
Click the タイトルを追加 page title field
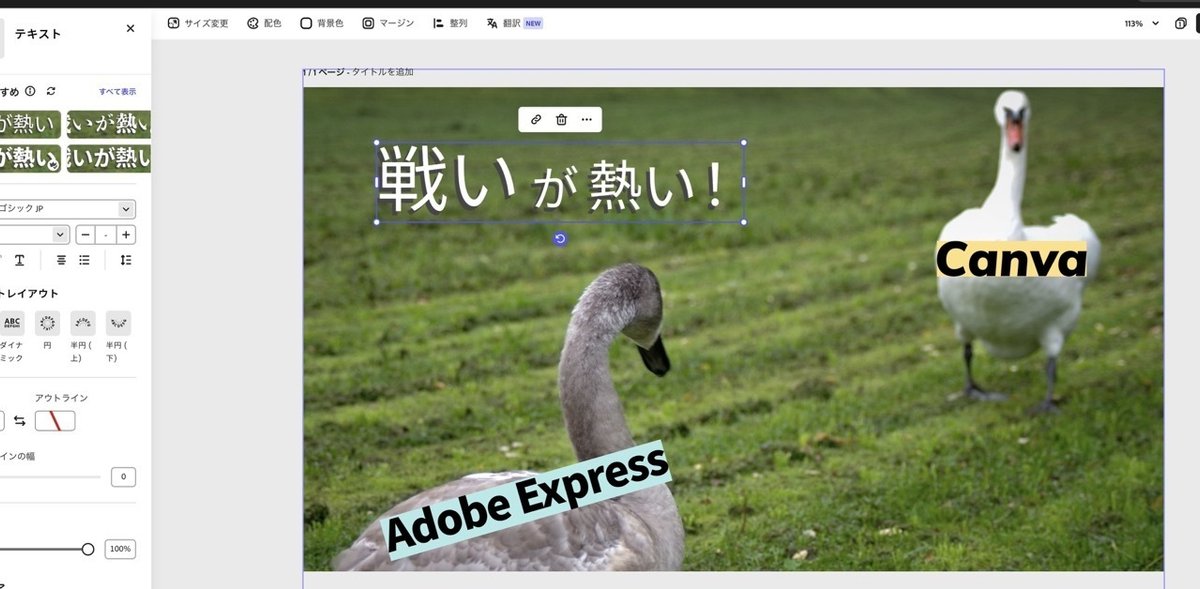click(x=382, y=72)
